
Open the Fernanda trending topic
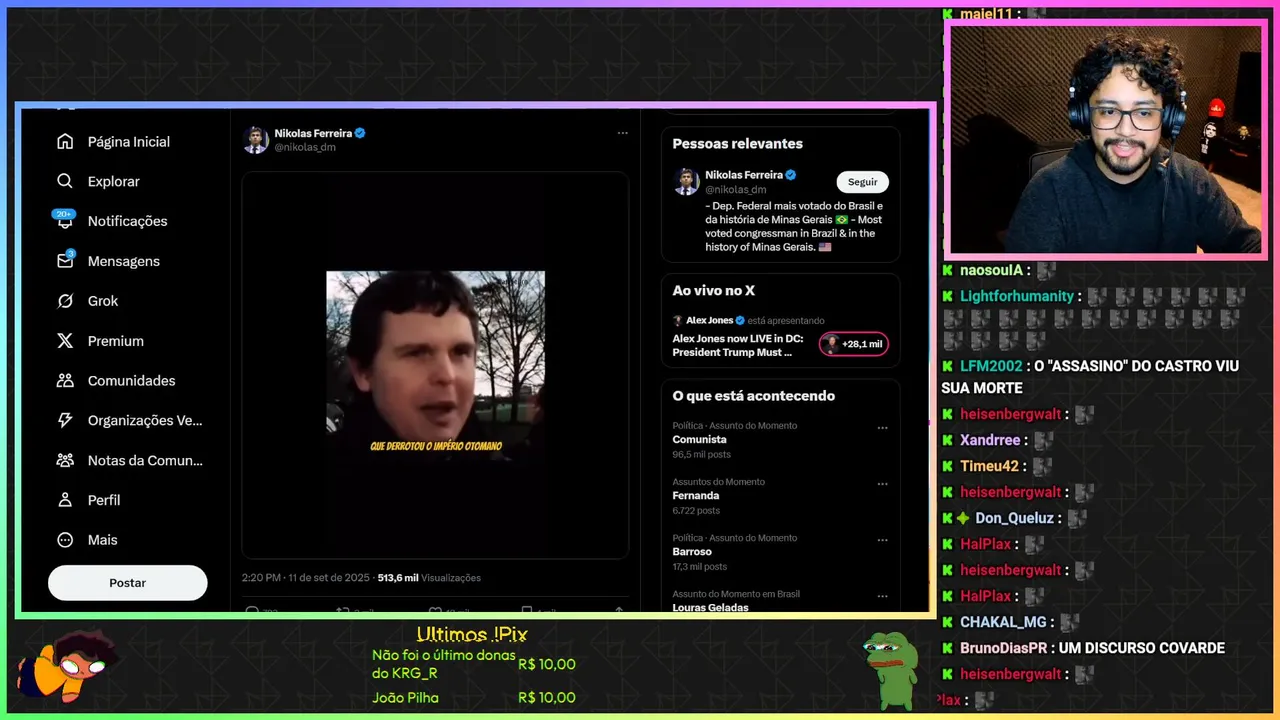click(x=696, y=496)
